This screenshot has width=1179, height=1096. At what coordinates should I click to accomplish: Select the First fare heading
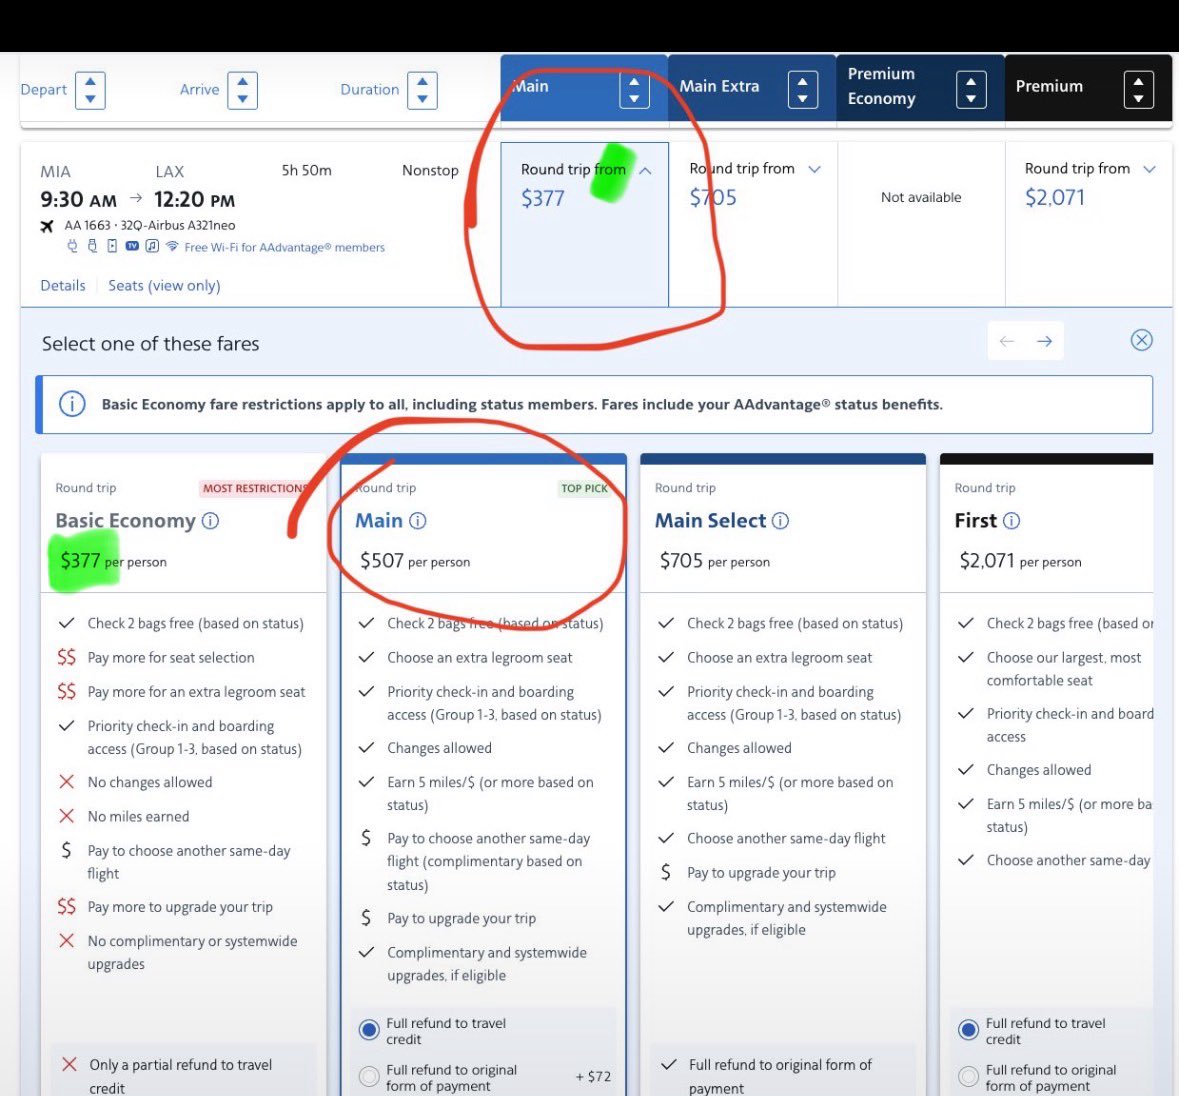tap(975, 521)
